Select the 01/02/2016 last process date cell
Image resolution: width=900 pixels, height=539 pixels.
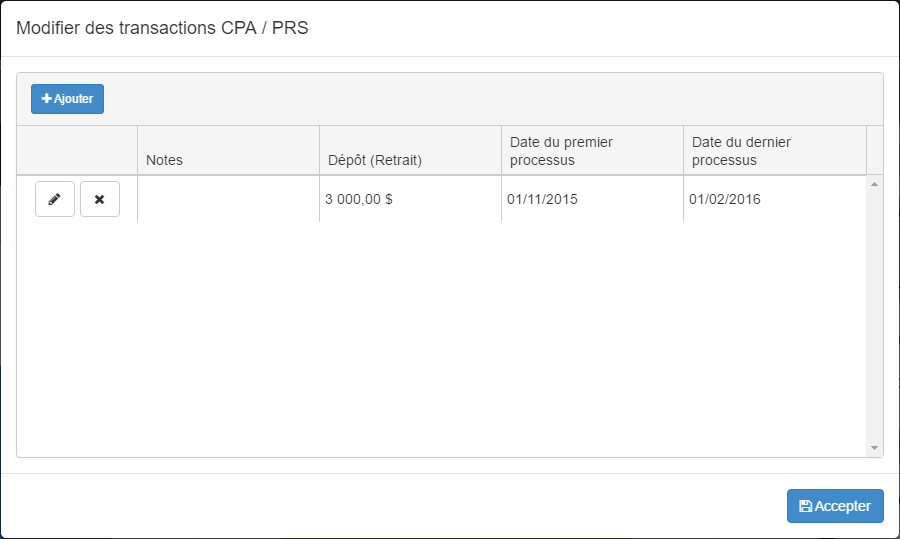click(x=724, y=199)
